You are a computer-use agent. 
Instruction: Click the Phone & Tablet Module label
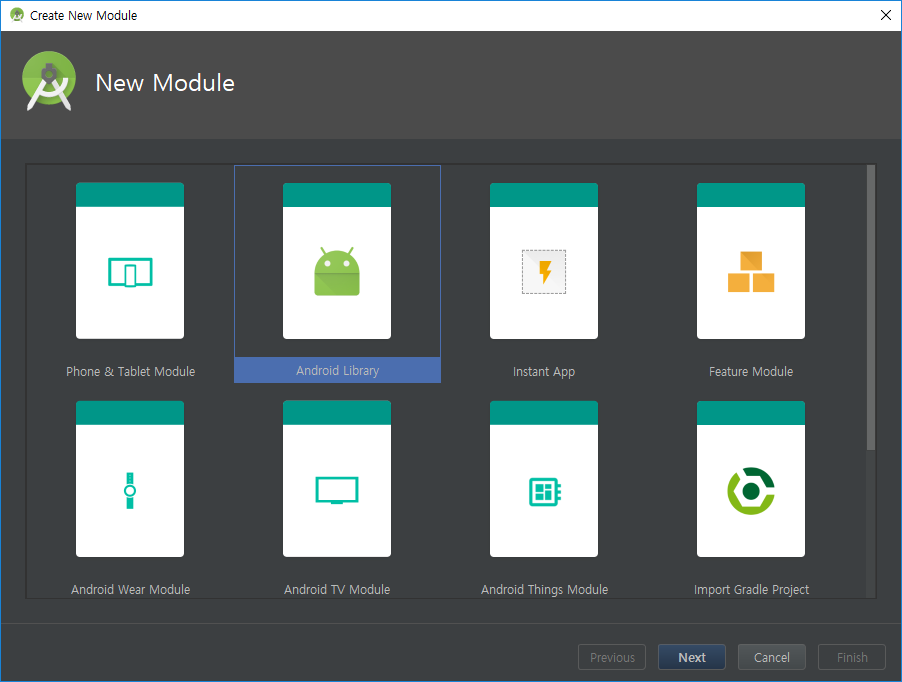[x=131, y=371]
